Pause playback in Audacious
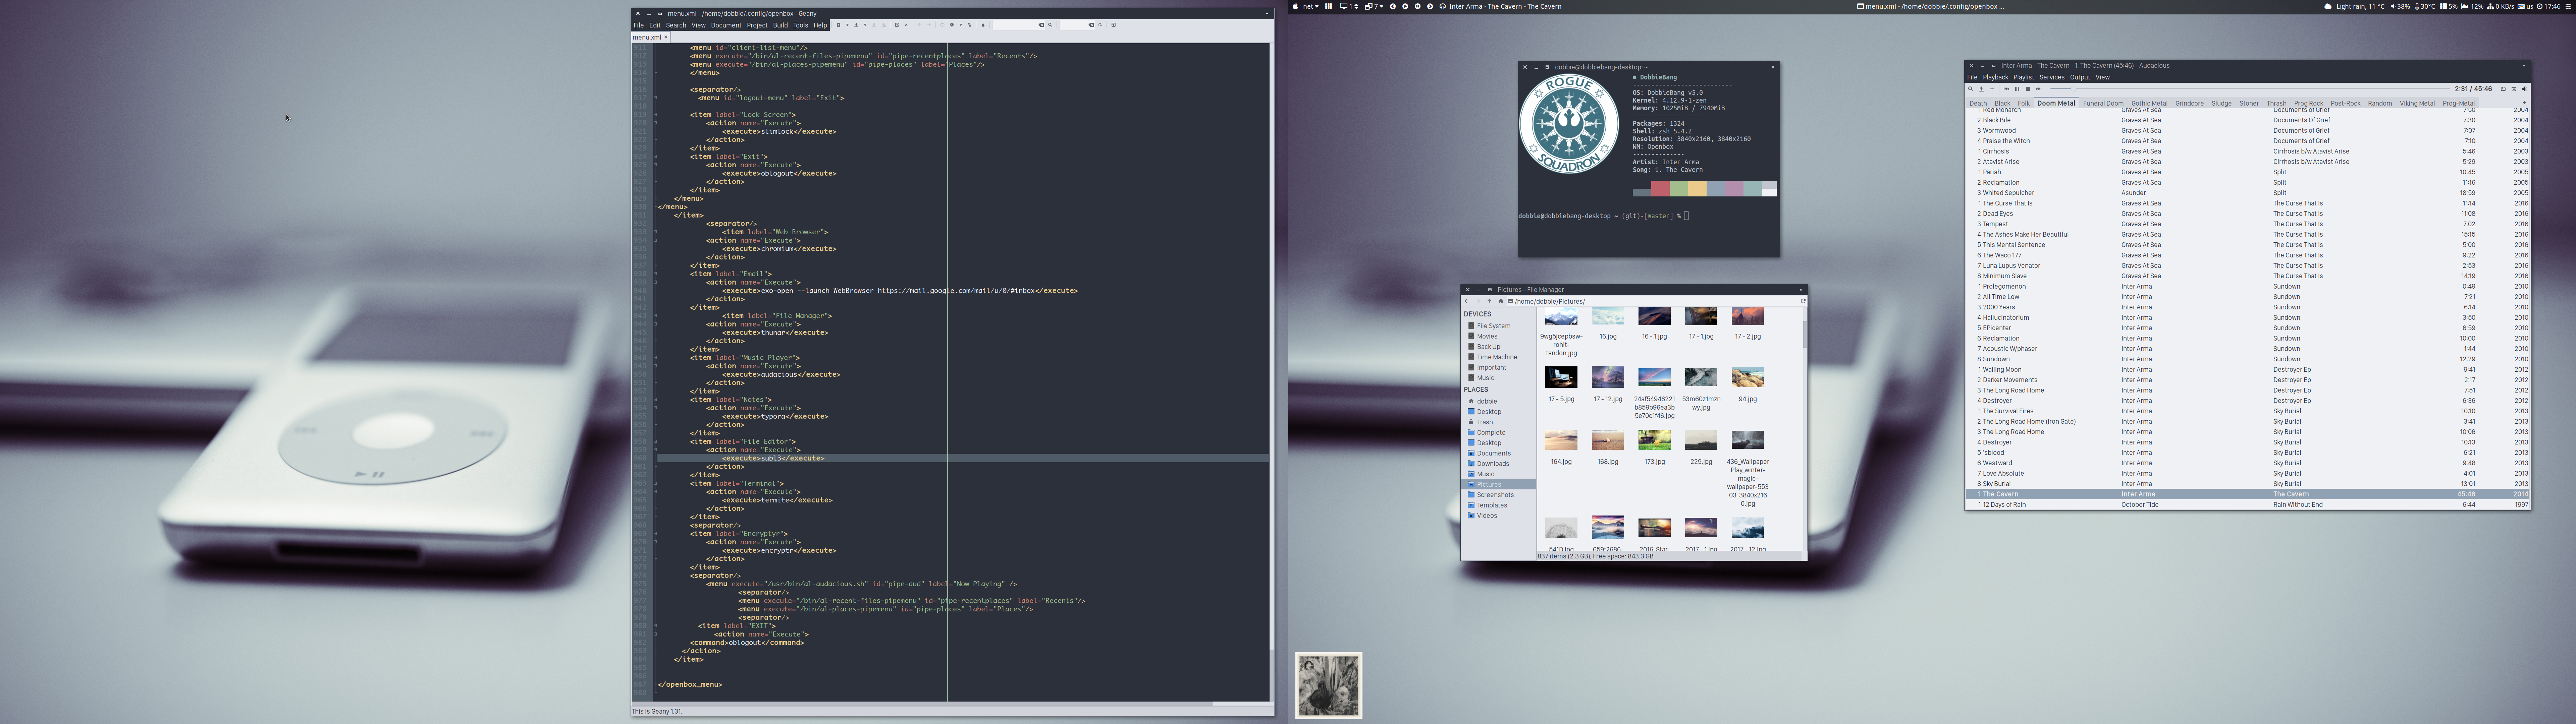Image resolution: width=2576 pixels, height=724 pixels. (2017, 89)
